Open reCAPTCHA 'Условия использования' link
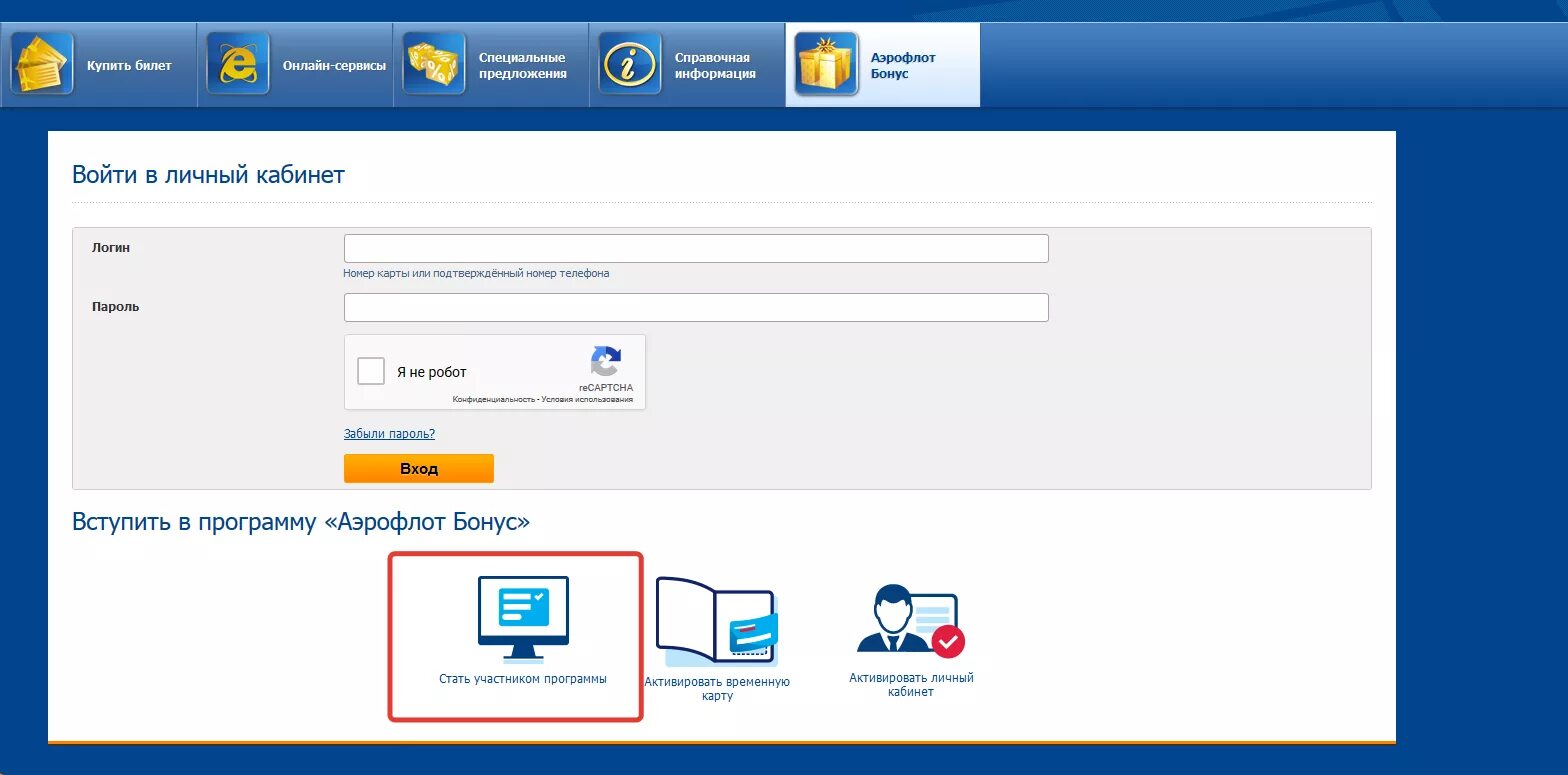 coord(588,400)
